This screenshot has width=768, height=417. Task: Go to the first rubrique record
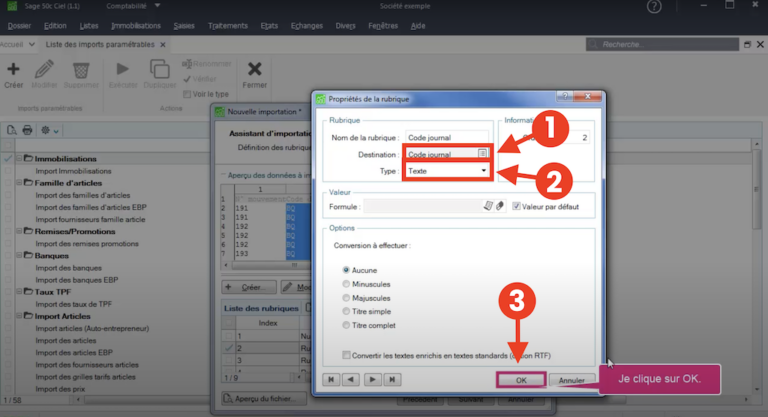(331, 379)
